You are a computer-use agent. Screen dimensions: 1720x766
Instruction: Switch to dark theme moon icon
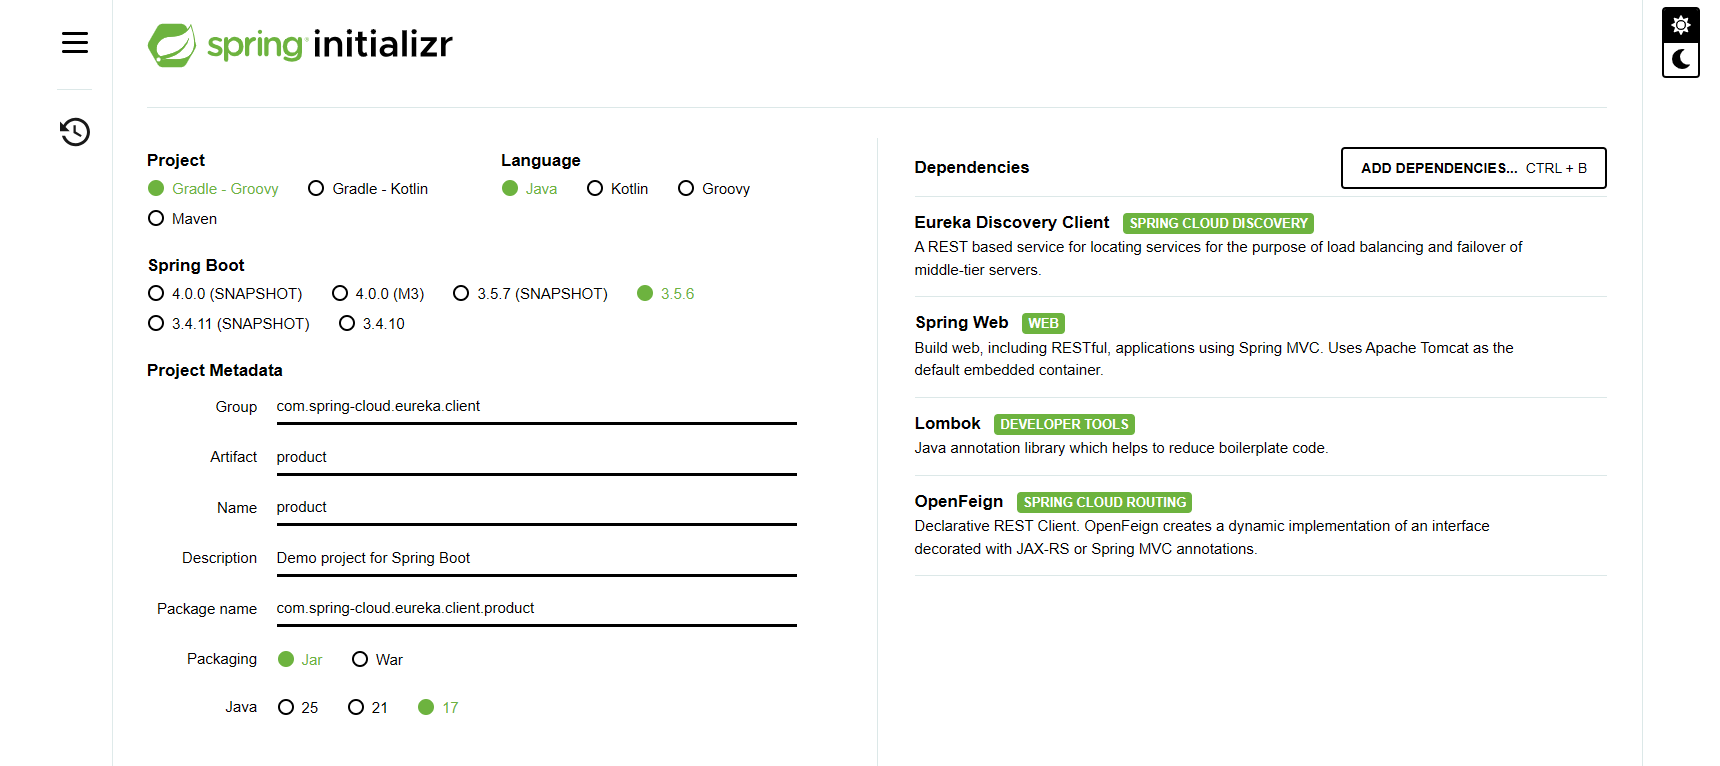pyautogui.click(x=1681, y=59)
